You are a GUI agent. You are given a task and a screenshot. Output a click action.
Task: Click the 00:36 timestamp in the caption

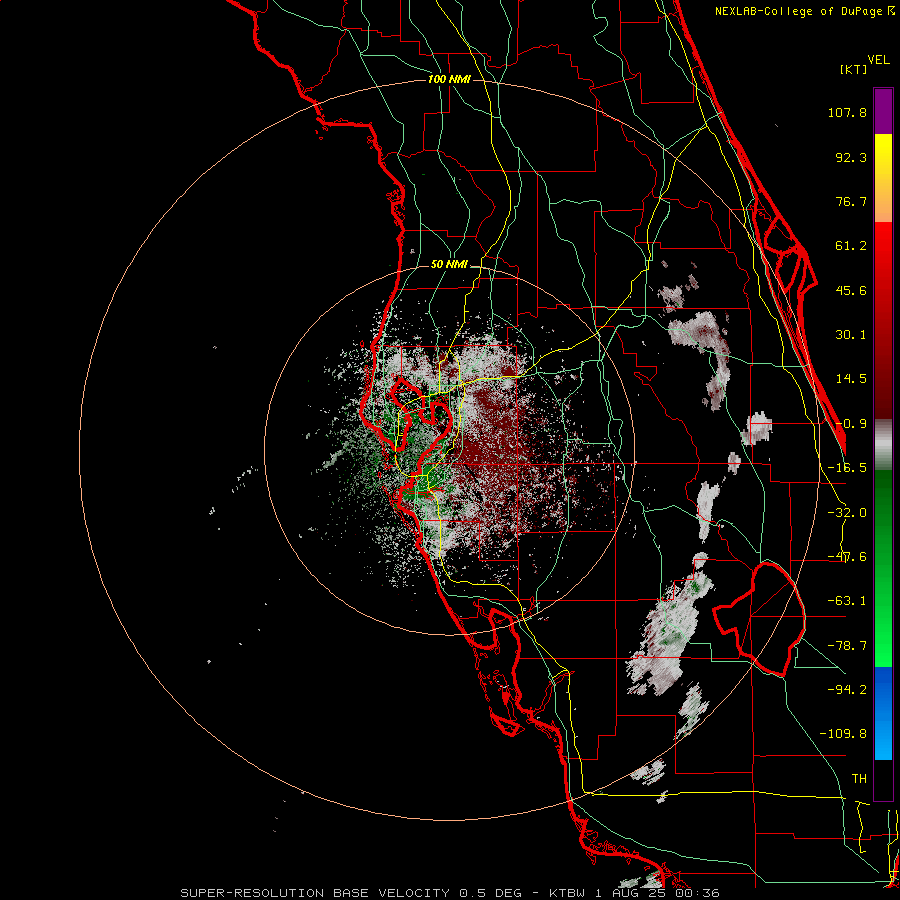(x=699, y=893)
